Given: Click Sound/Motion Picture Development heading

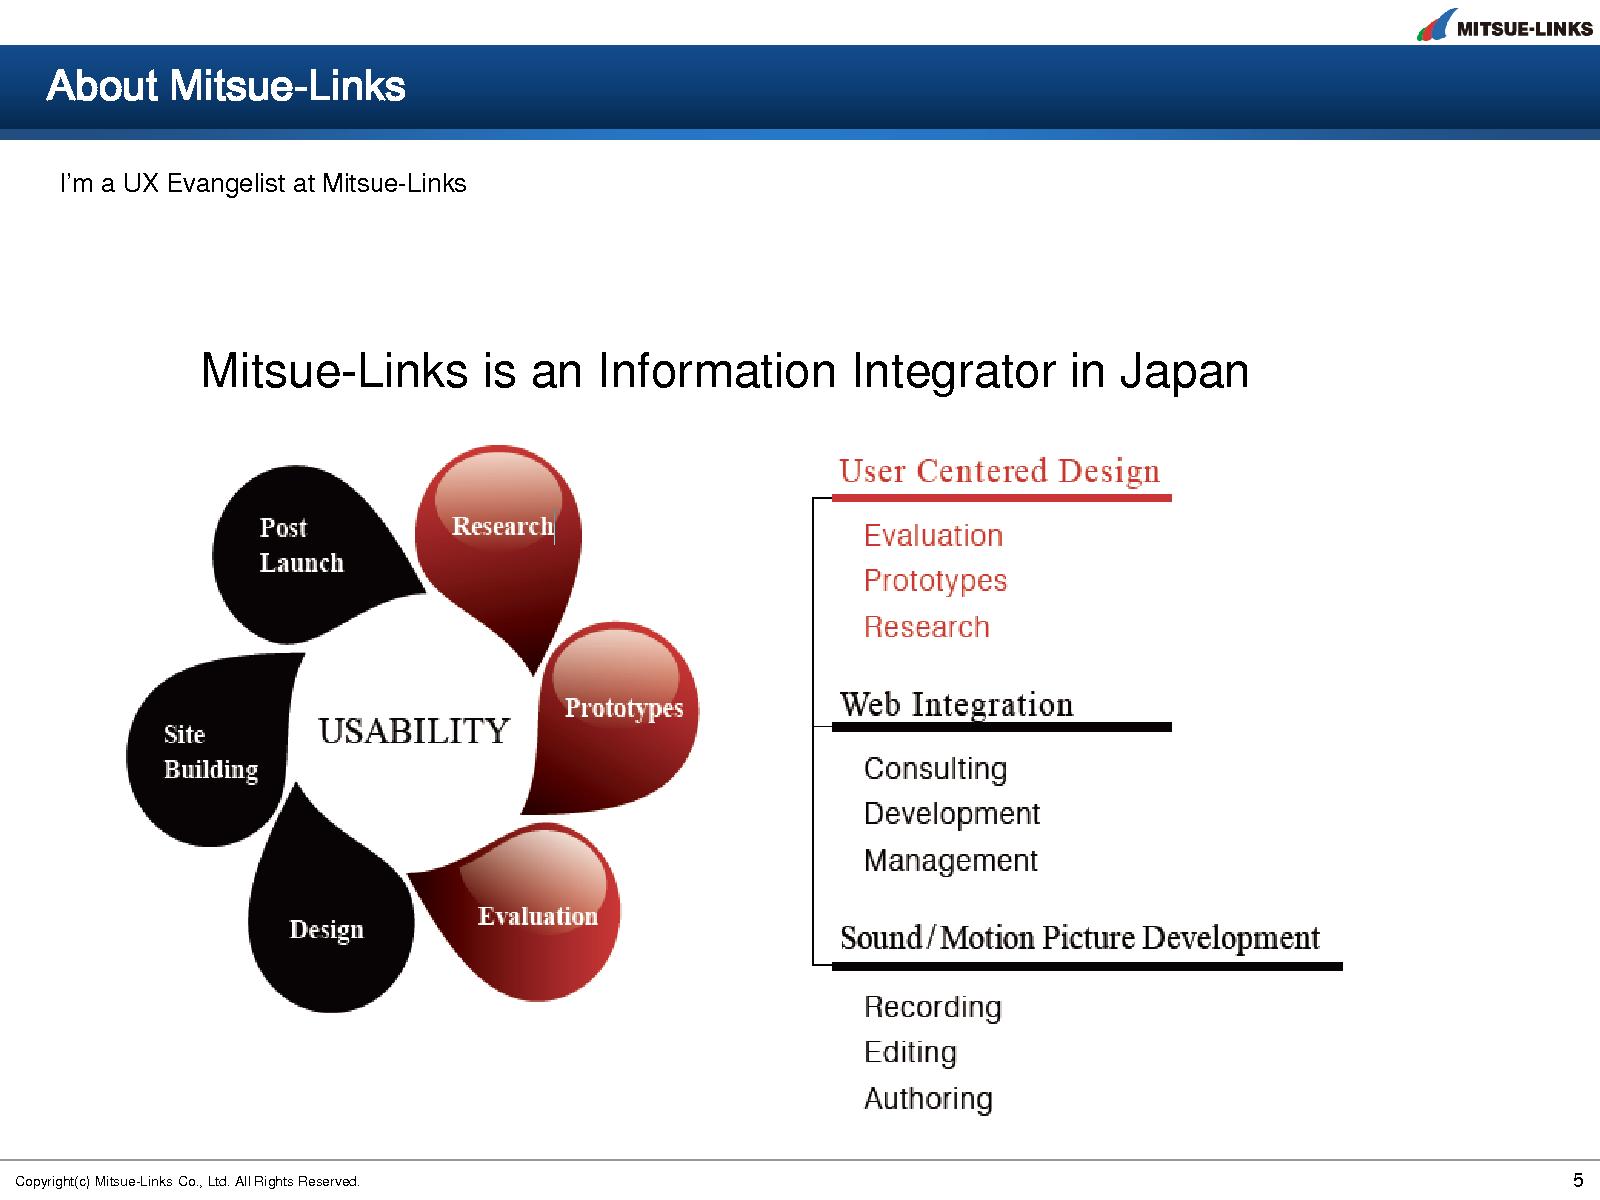Looking at the screenshot, I should tap(1080, 938).
